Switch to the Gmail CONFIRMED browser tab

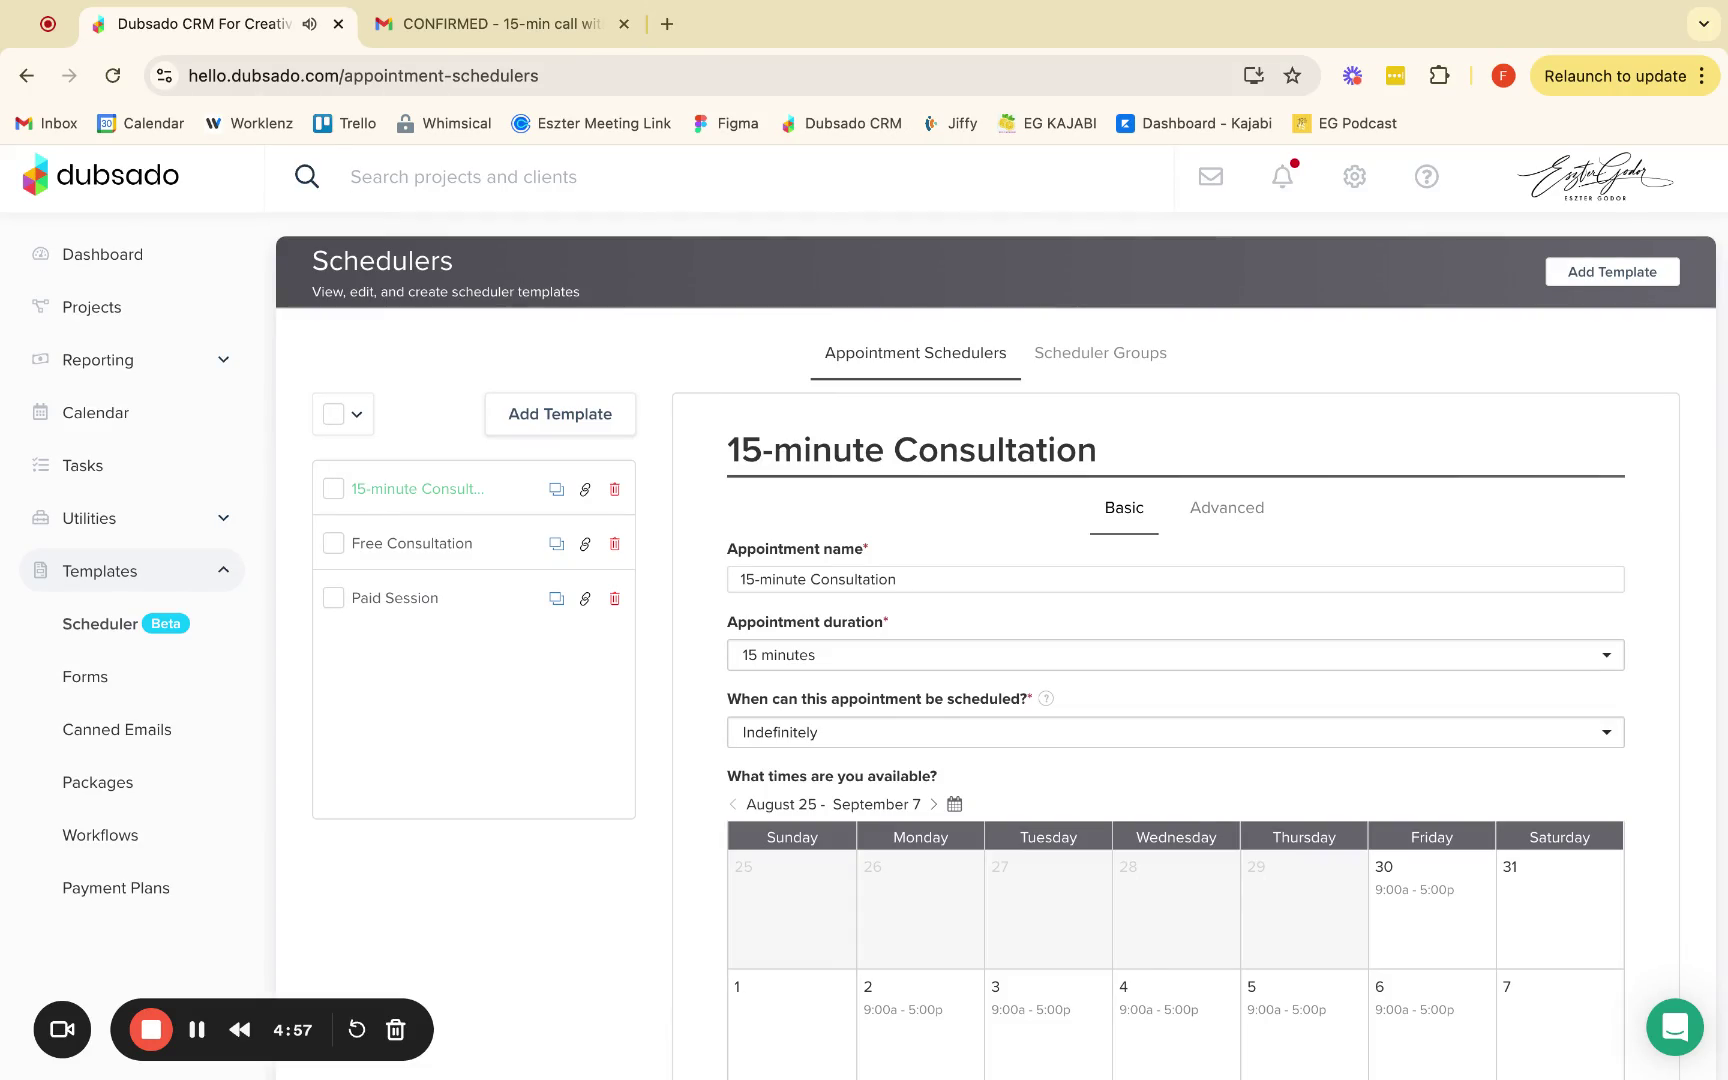click(x=500, y=24)
